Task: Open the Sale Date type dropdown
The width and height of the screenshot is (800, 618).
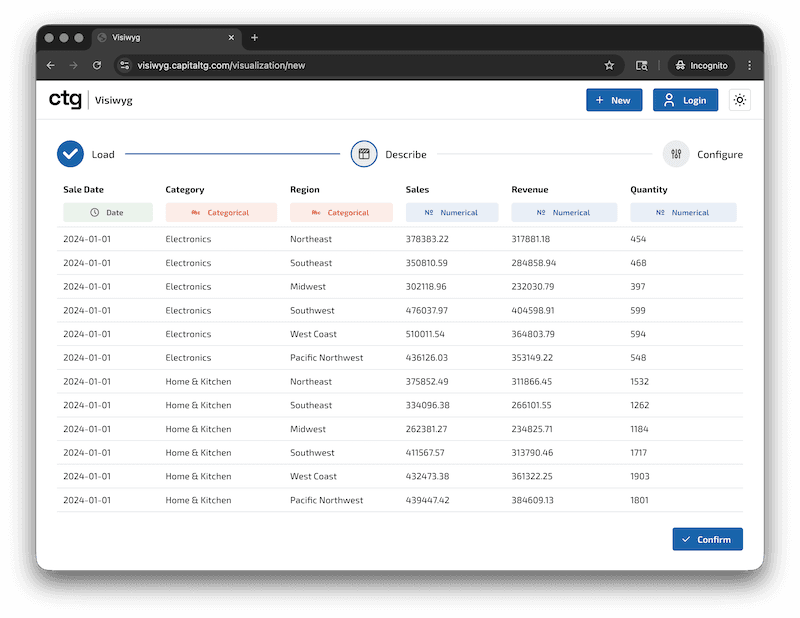Action: point(108,212)
